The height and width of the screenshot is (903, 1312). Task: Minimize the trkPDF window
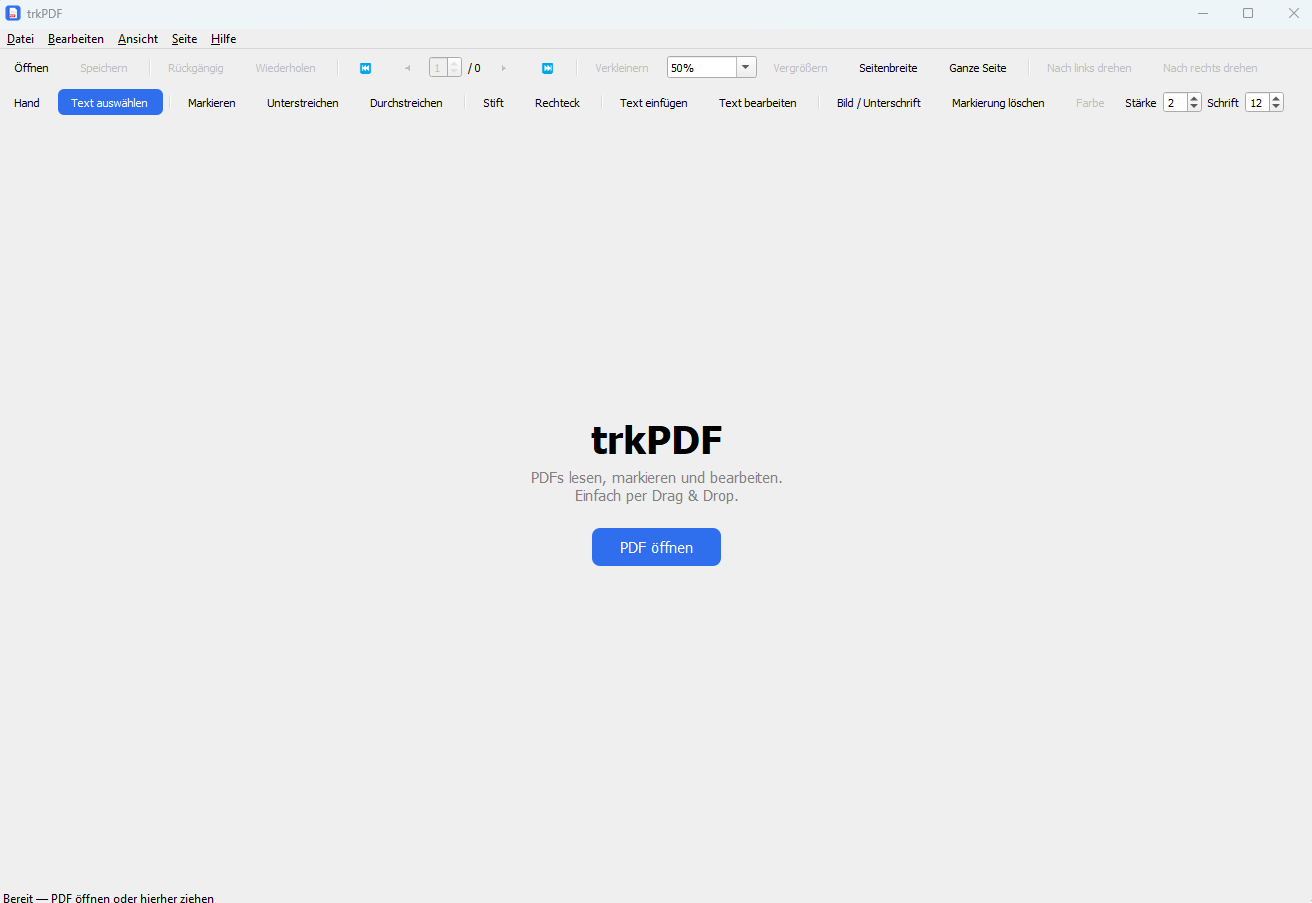1203,13
